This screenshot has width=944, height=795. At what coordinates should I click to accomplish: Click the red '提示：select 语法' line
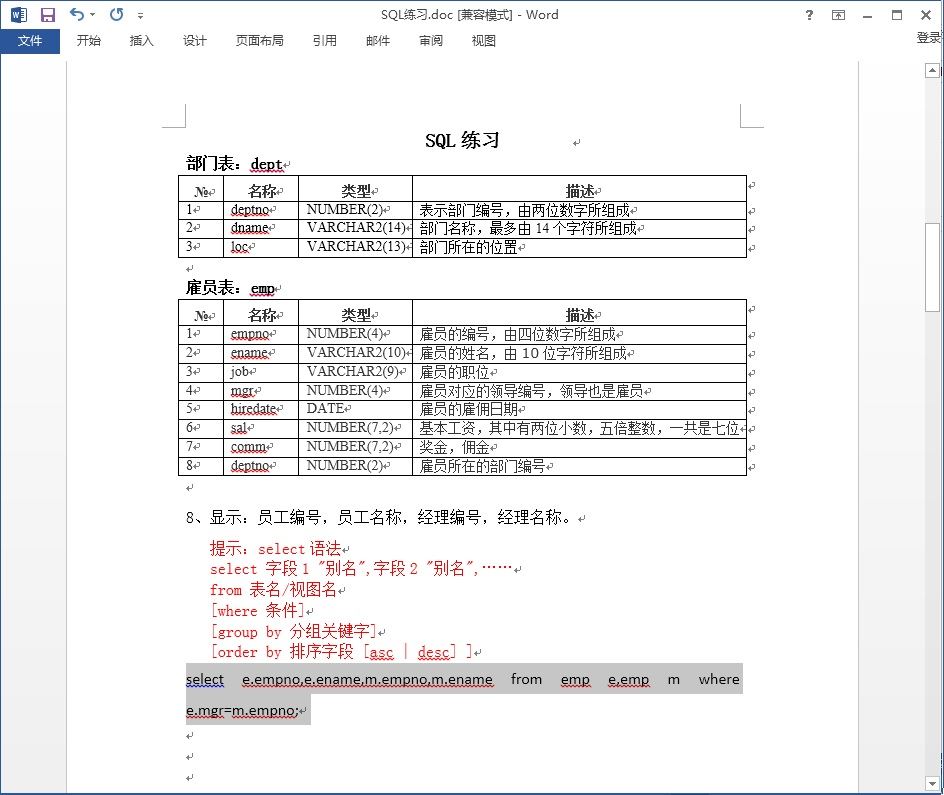click(275, 548)
